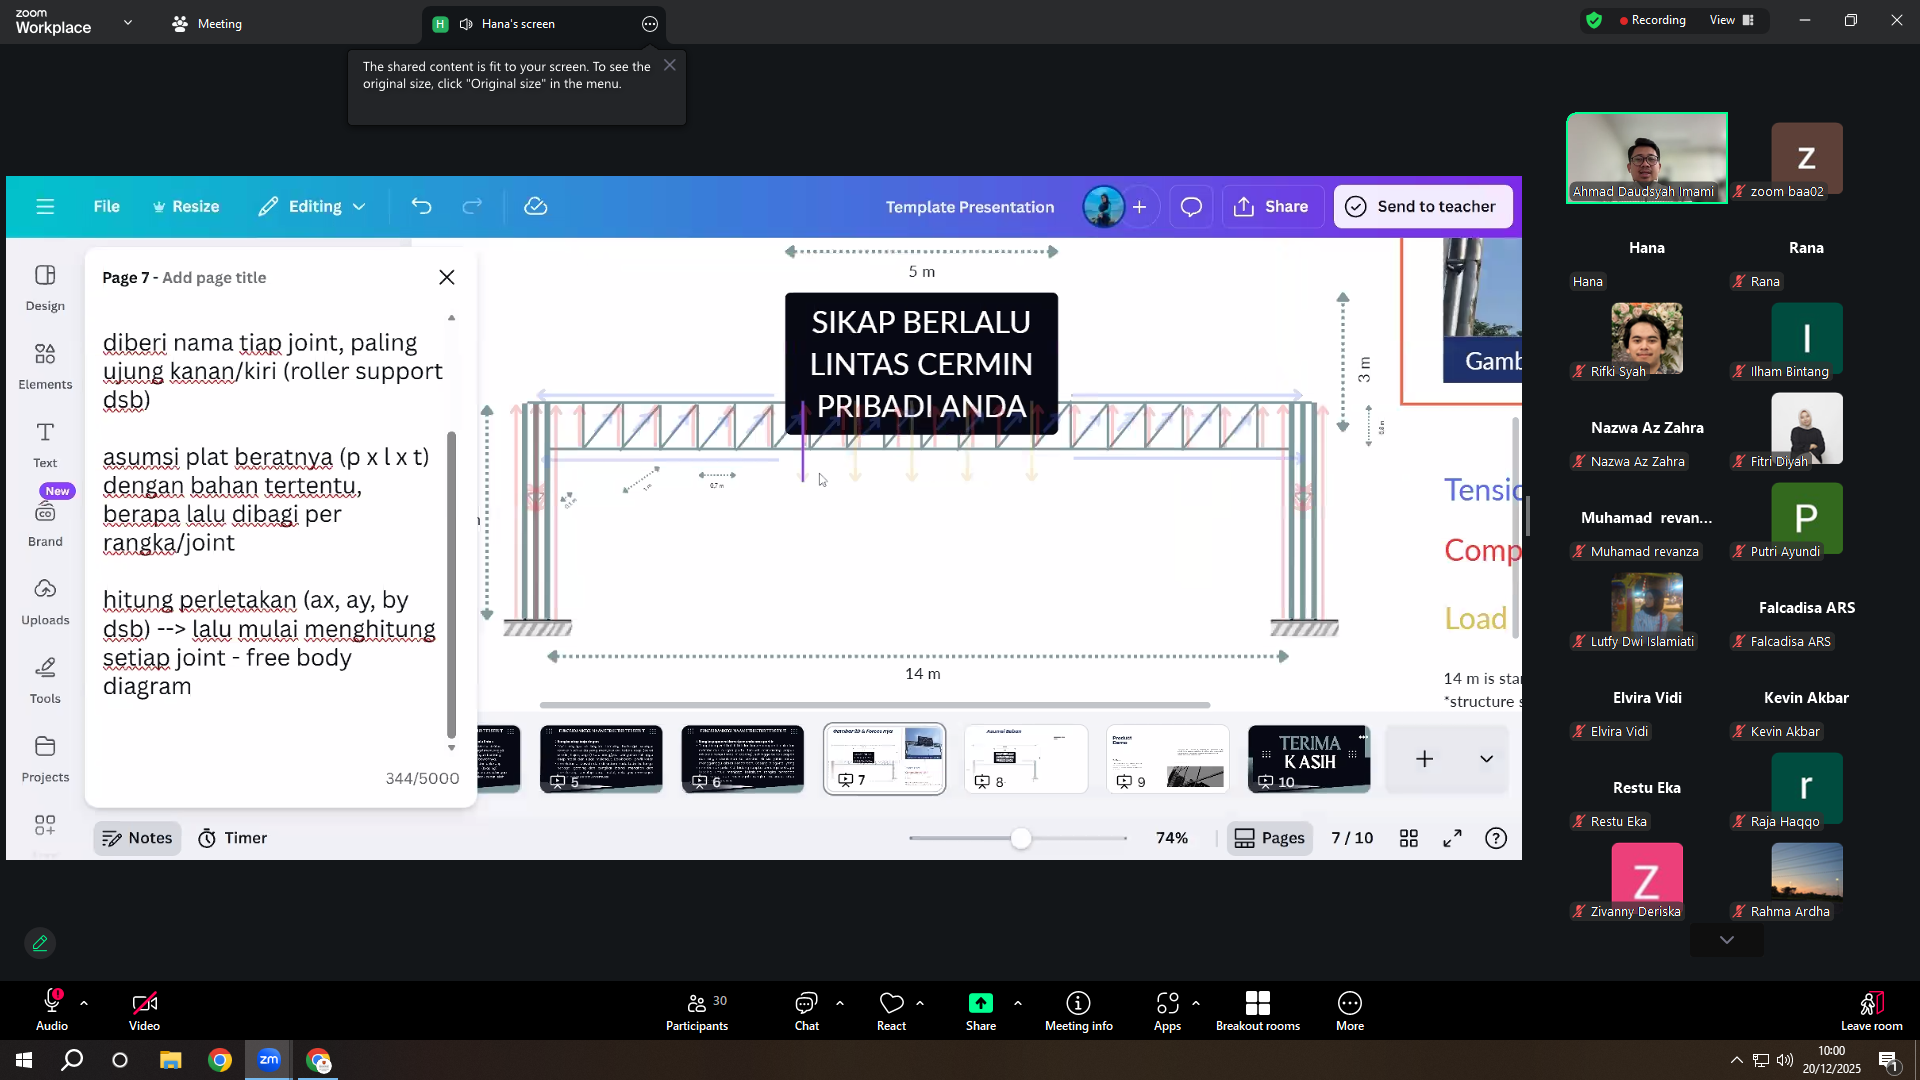
Task: Add collaborator with the plus icon
Action: (1139, 207)
